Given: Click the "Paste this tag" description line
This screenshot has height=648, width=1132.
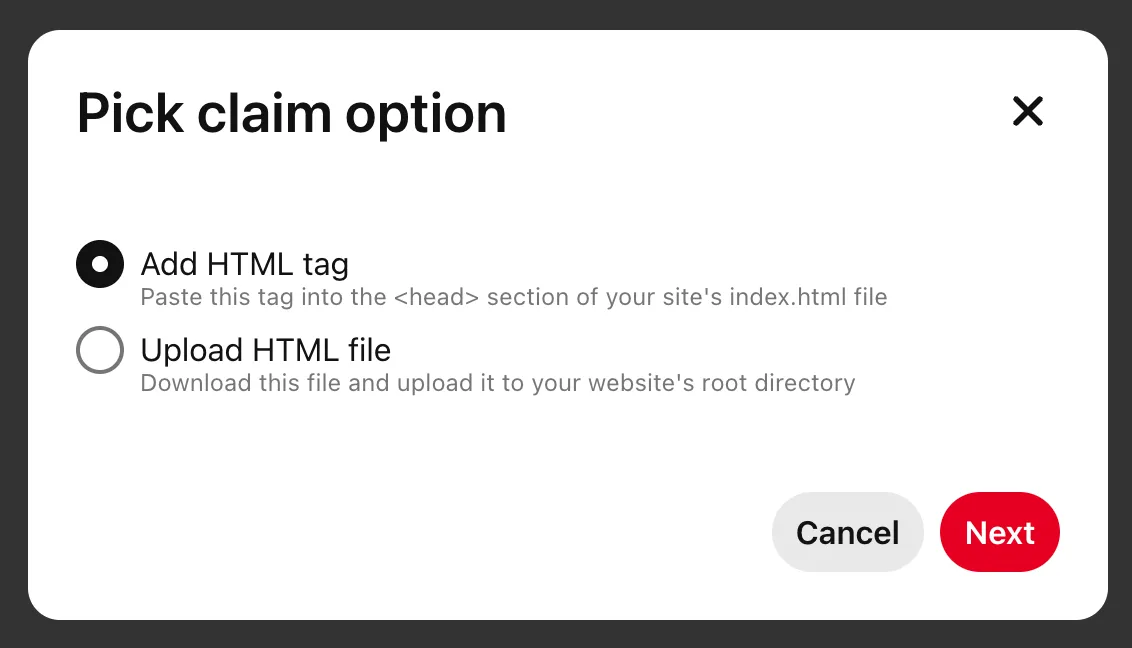Looking at the screenshot, I should coord(513,297).
